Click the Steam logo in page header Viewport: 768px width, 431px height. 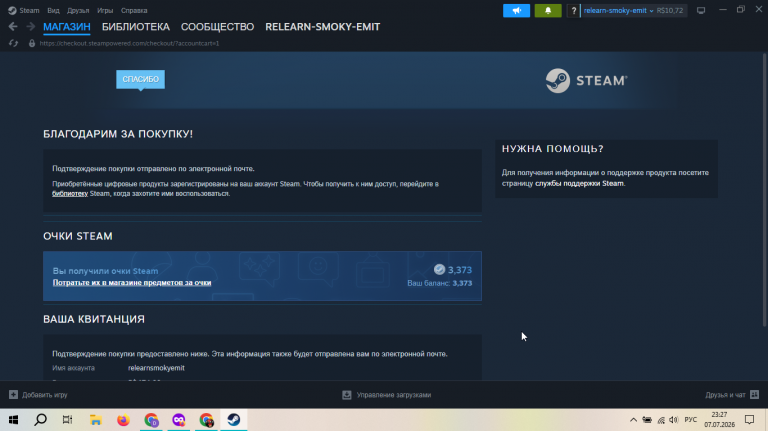pos(586,80)
